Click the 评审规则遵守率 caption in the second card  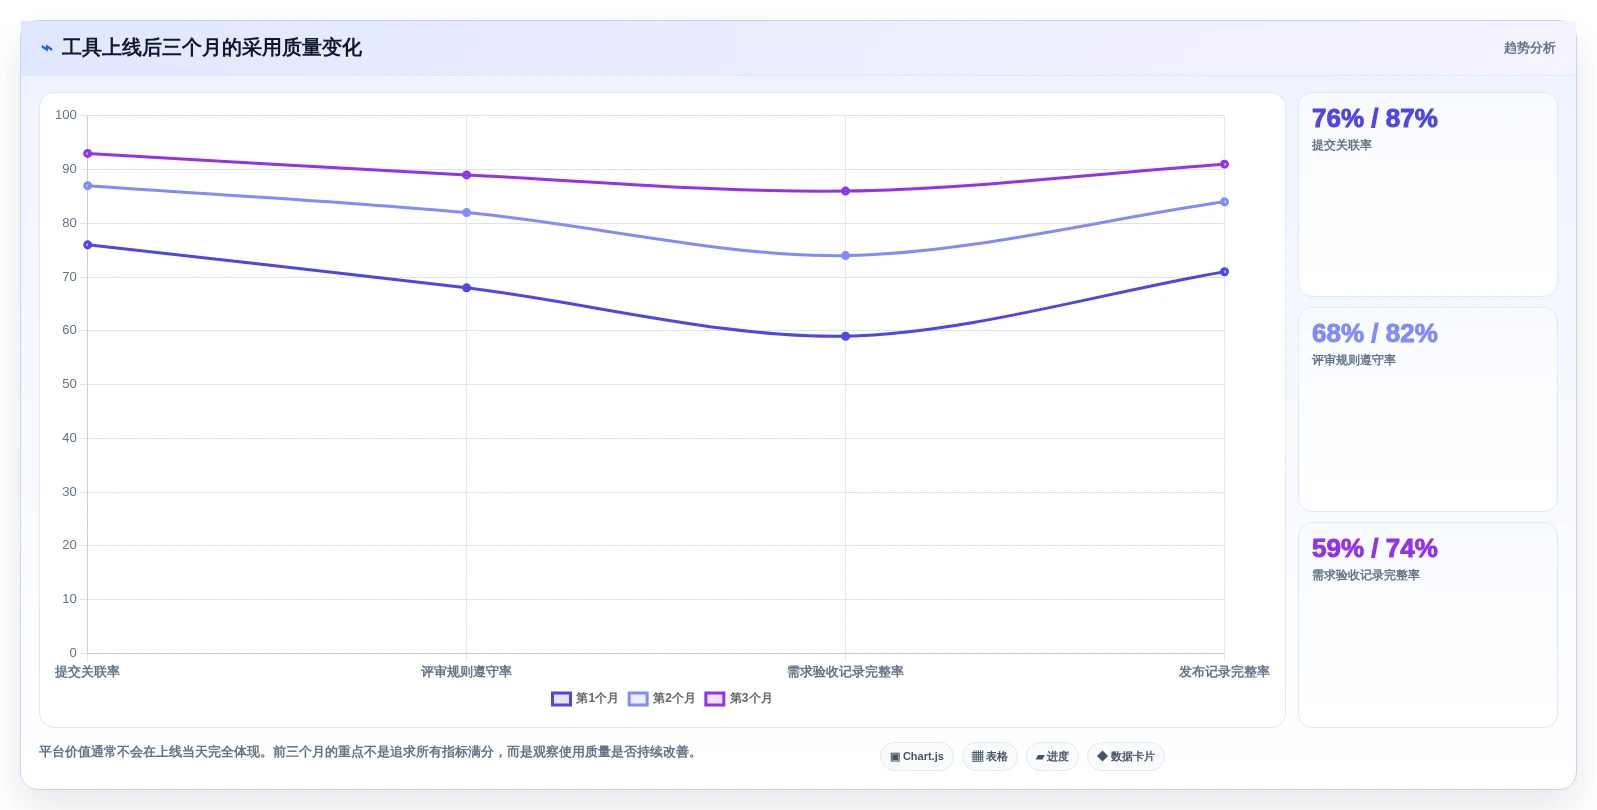1353,360
